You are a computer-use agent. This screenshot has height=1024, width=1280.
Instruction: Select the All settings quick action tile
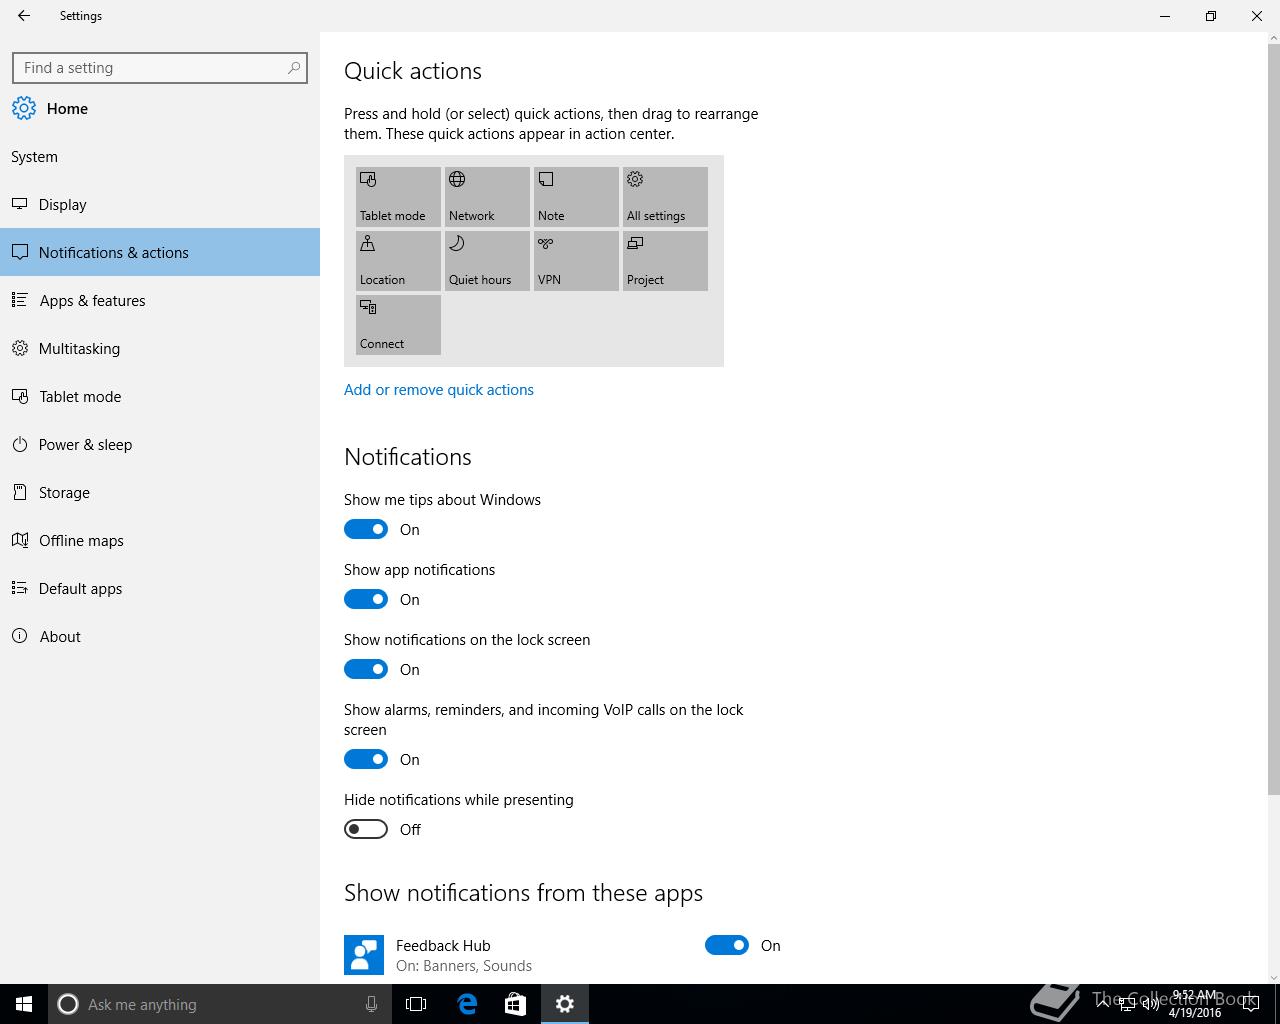click(665, 197)
